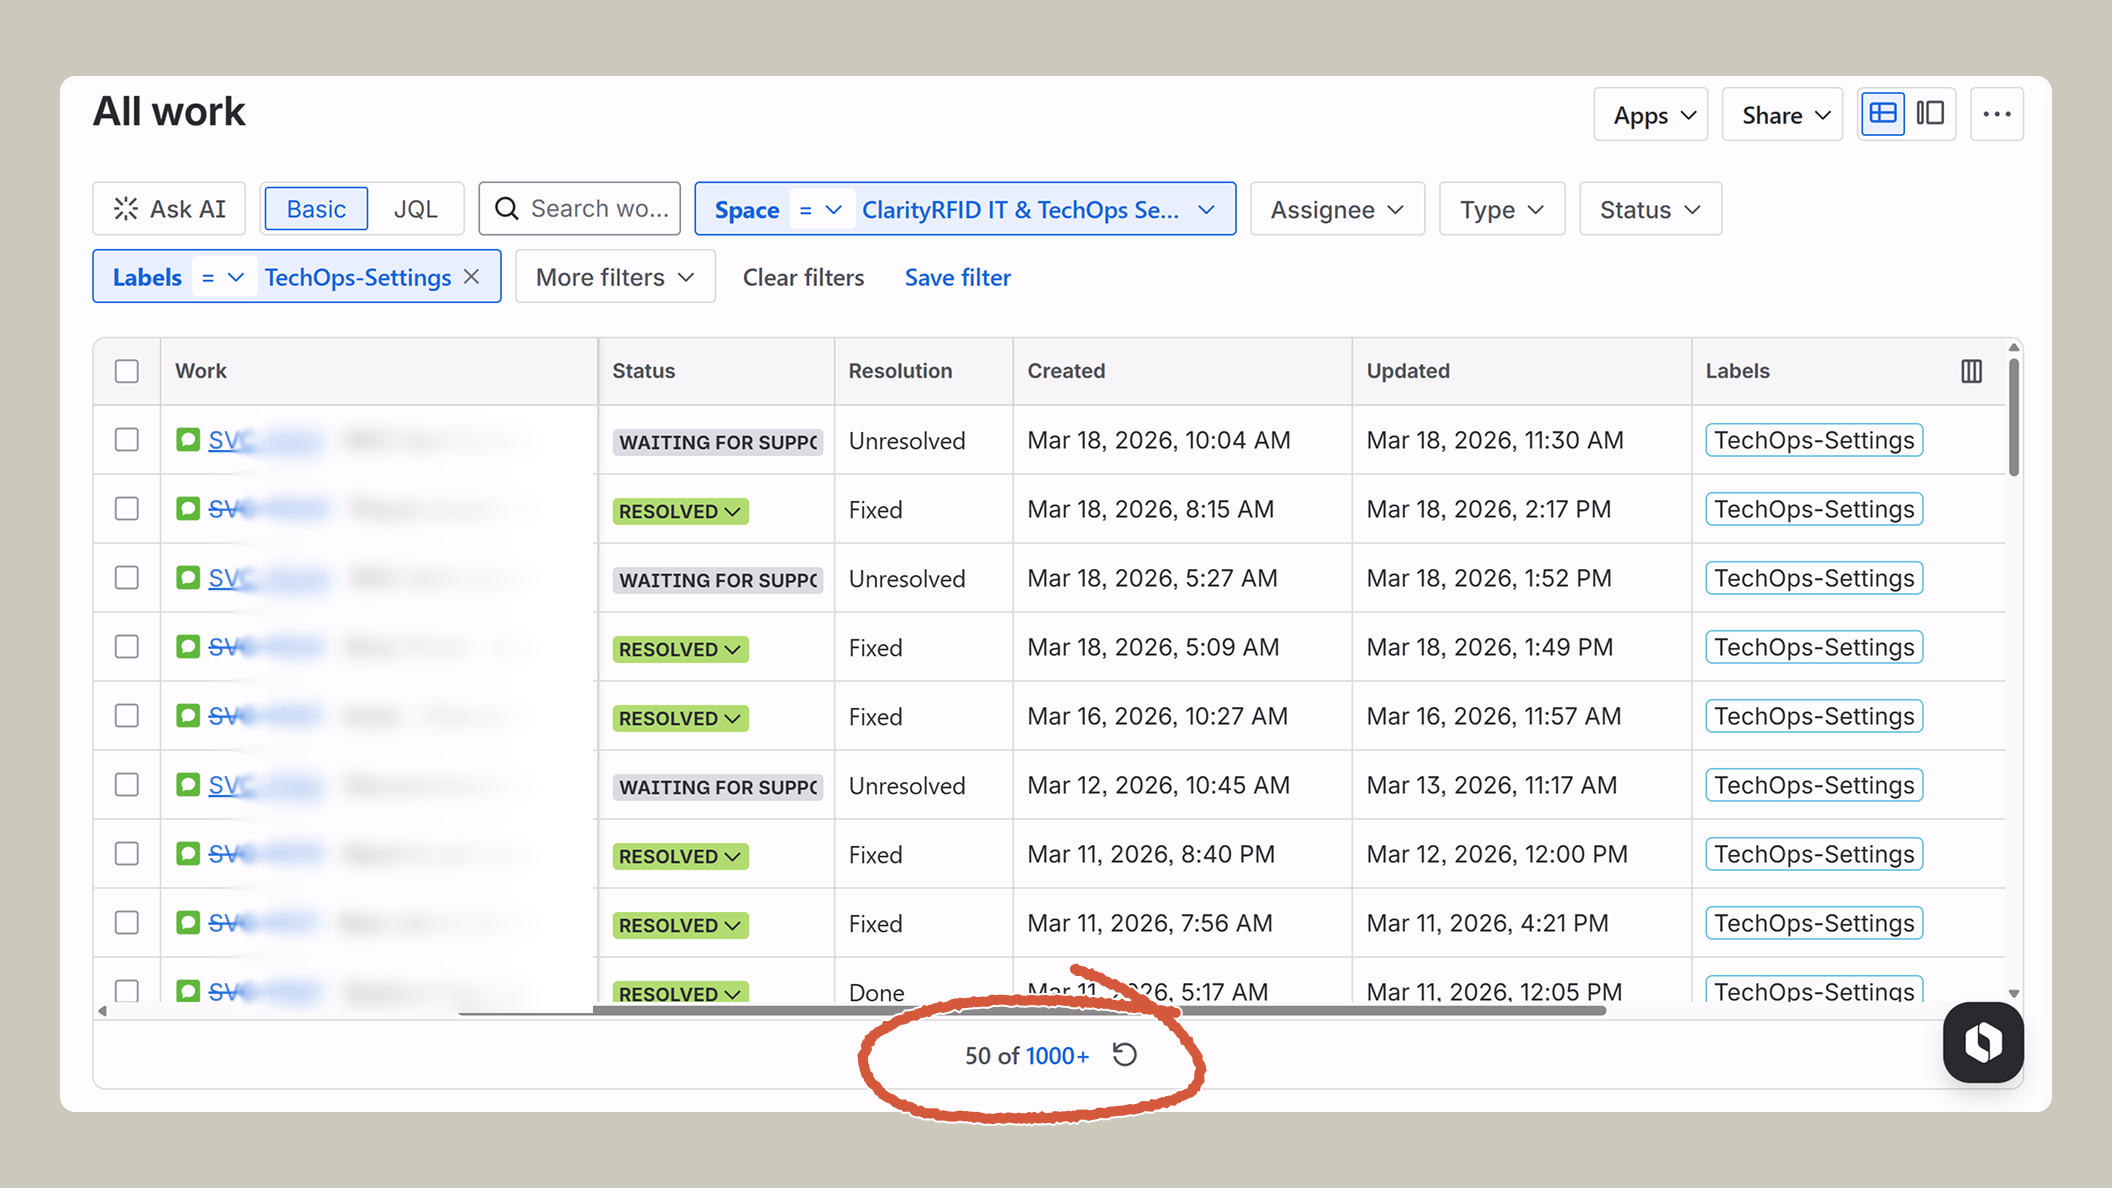The width and height of the screenshot is (2112, 1188).
Task: Click issue type icon in Mar 16 row
Action: tap(188, 715)
